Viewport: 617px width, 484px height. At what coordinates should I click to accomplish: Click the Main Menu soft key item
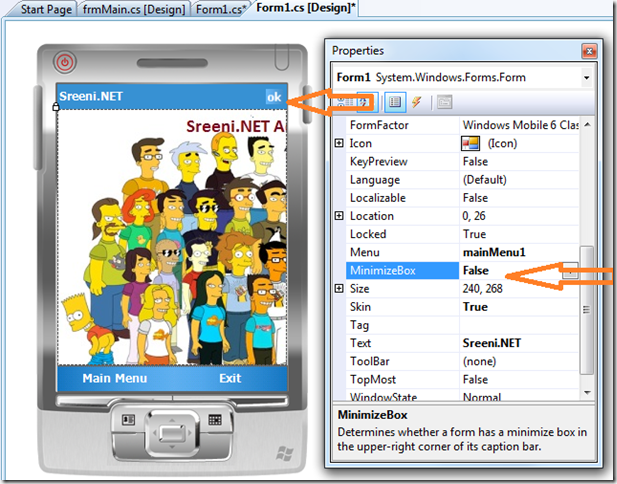coord(115,378)
